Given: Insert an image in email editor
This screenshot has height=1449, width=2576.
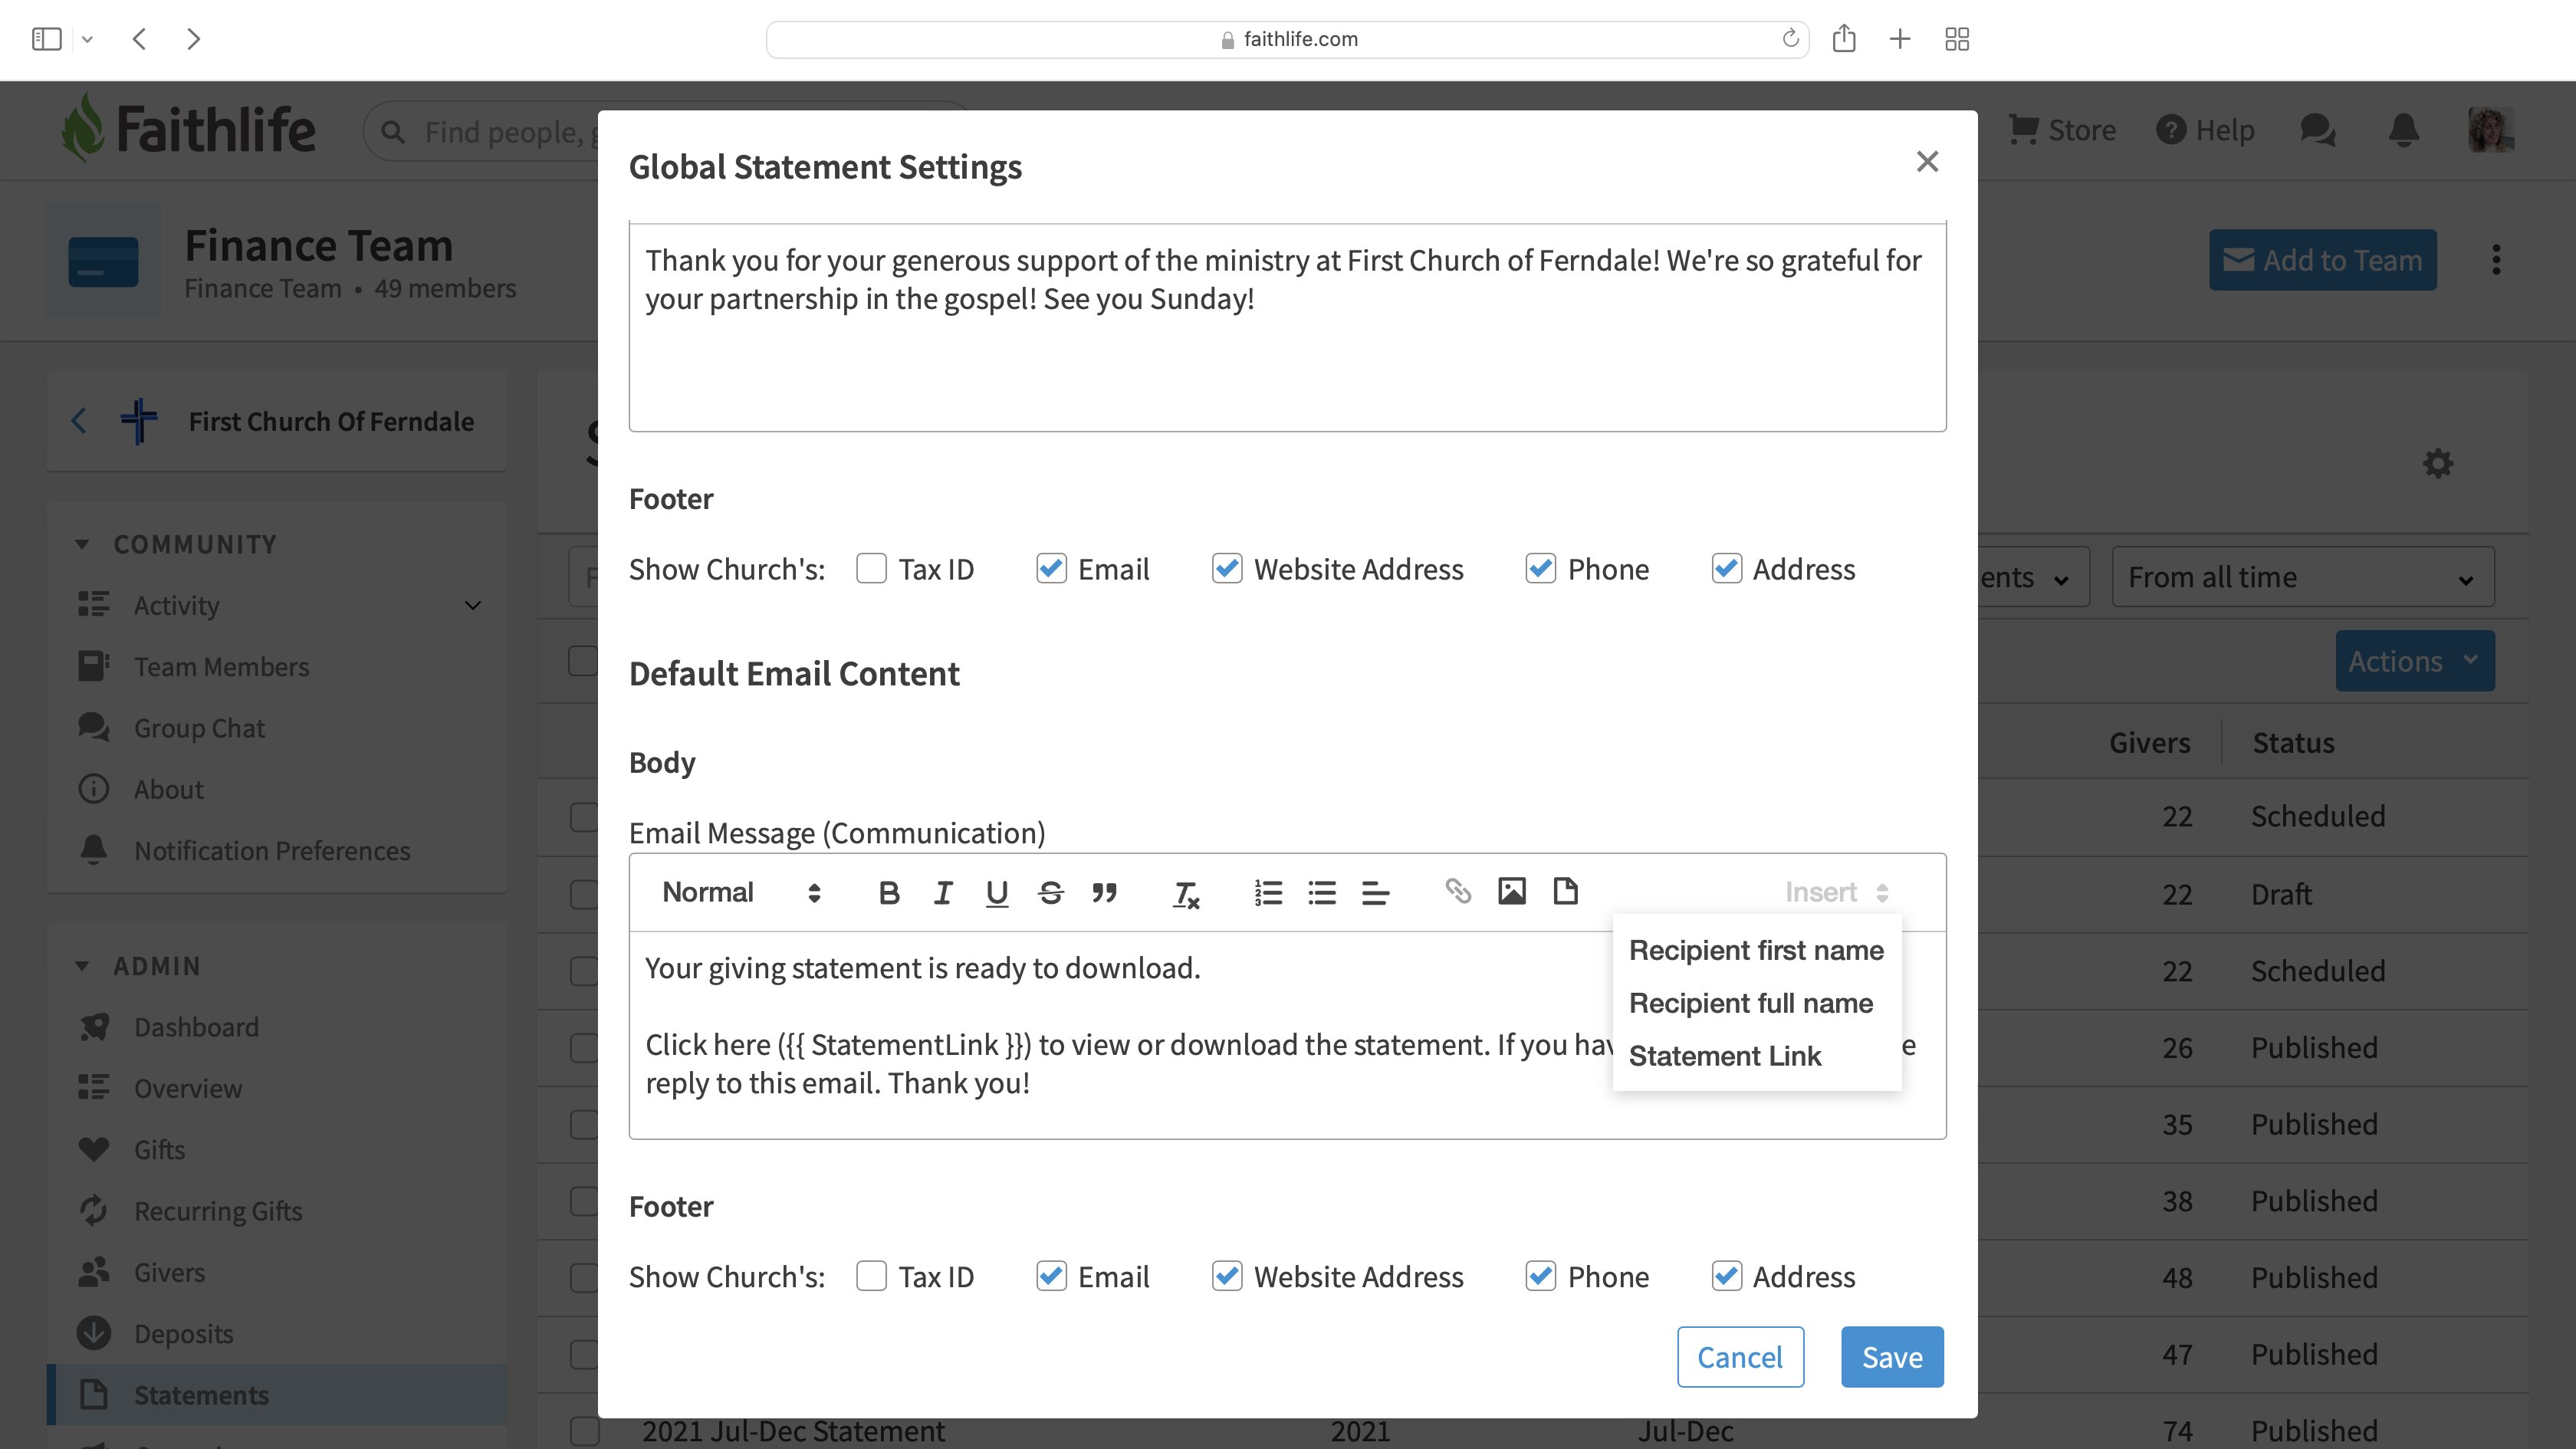Looking at the screenshot, I should coord(1512,891).
